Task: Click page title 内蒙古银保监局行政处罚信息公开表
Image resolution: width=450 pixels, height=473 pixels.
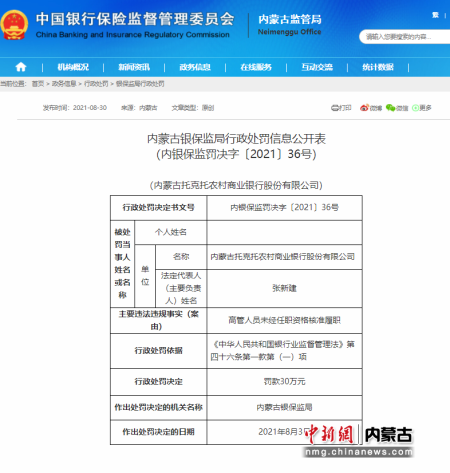Action: click(236, 139)
